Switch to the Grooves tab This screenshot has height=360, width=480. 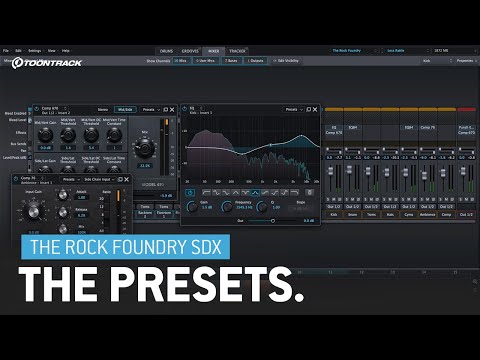pos(190,51)
